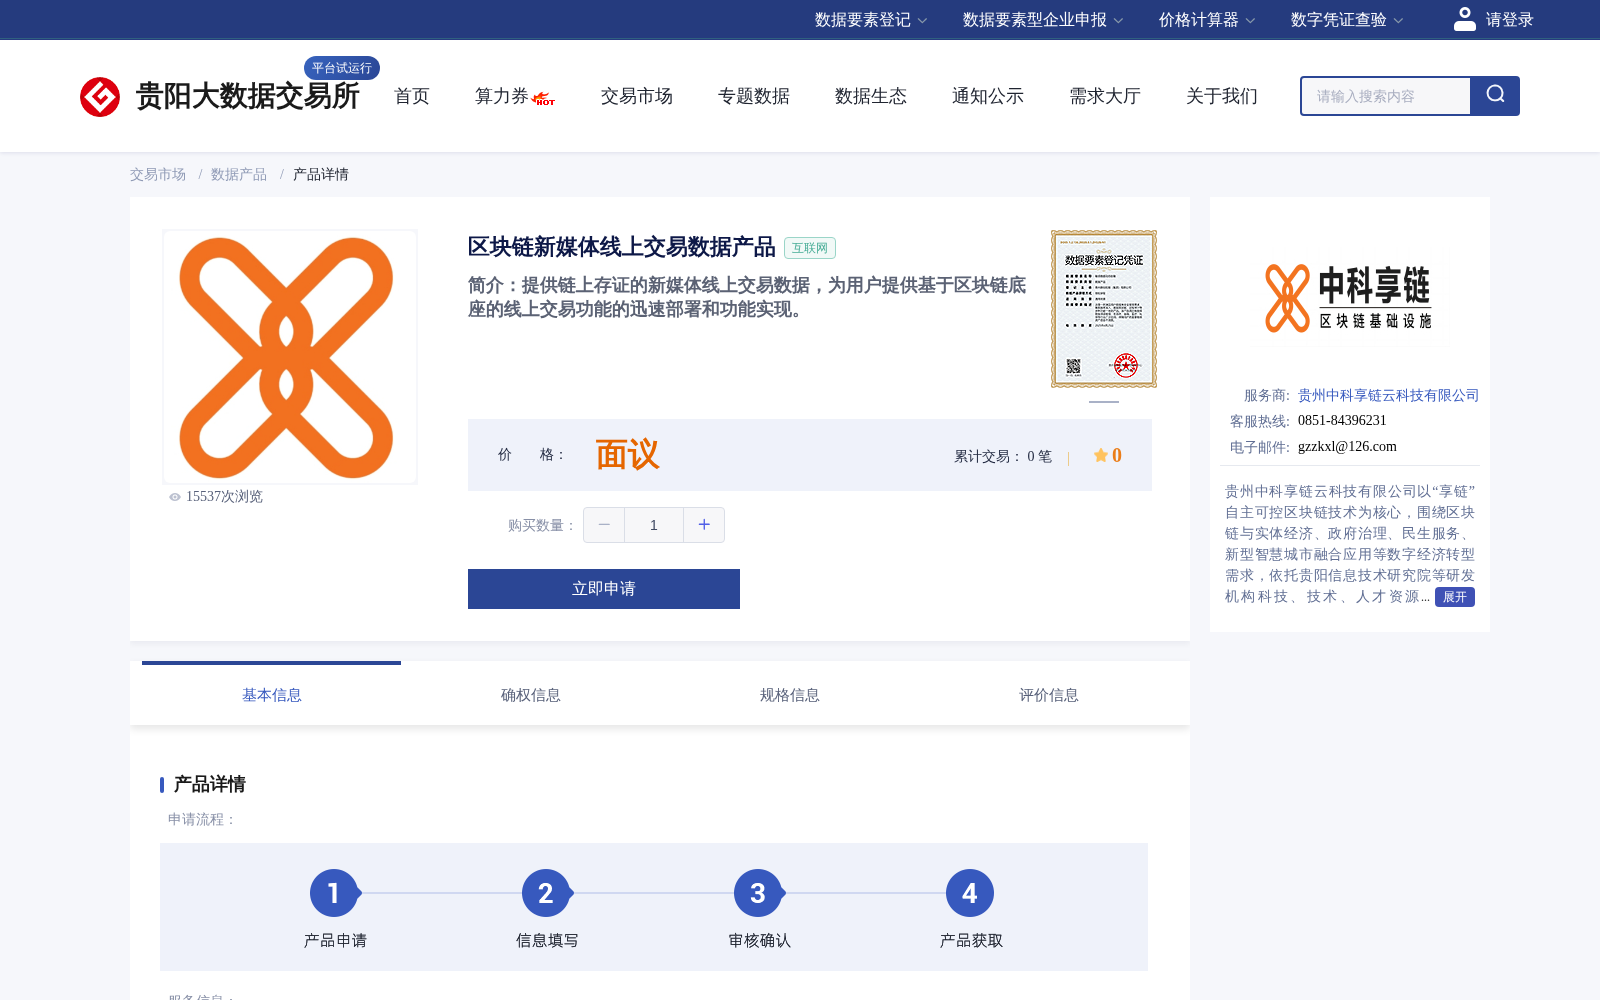Go to 首页 in navigation

coord(412,96)
